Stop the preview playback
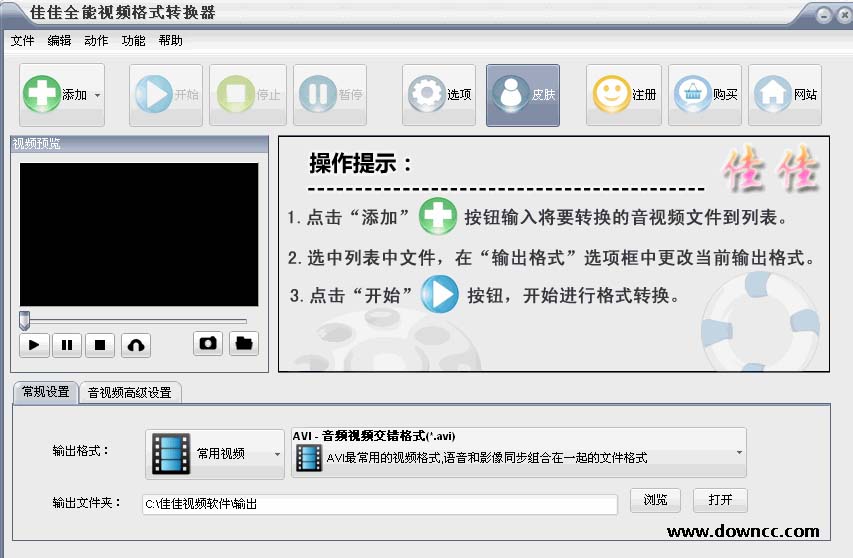Viewport: 853px width, 558px height. [x=100, y=345]
